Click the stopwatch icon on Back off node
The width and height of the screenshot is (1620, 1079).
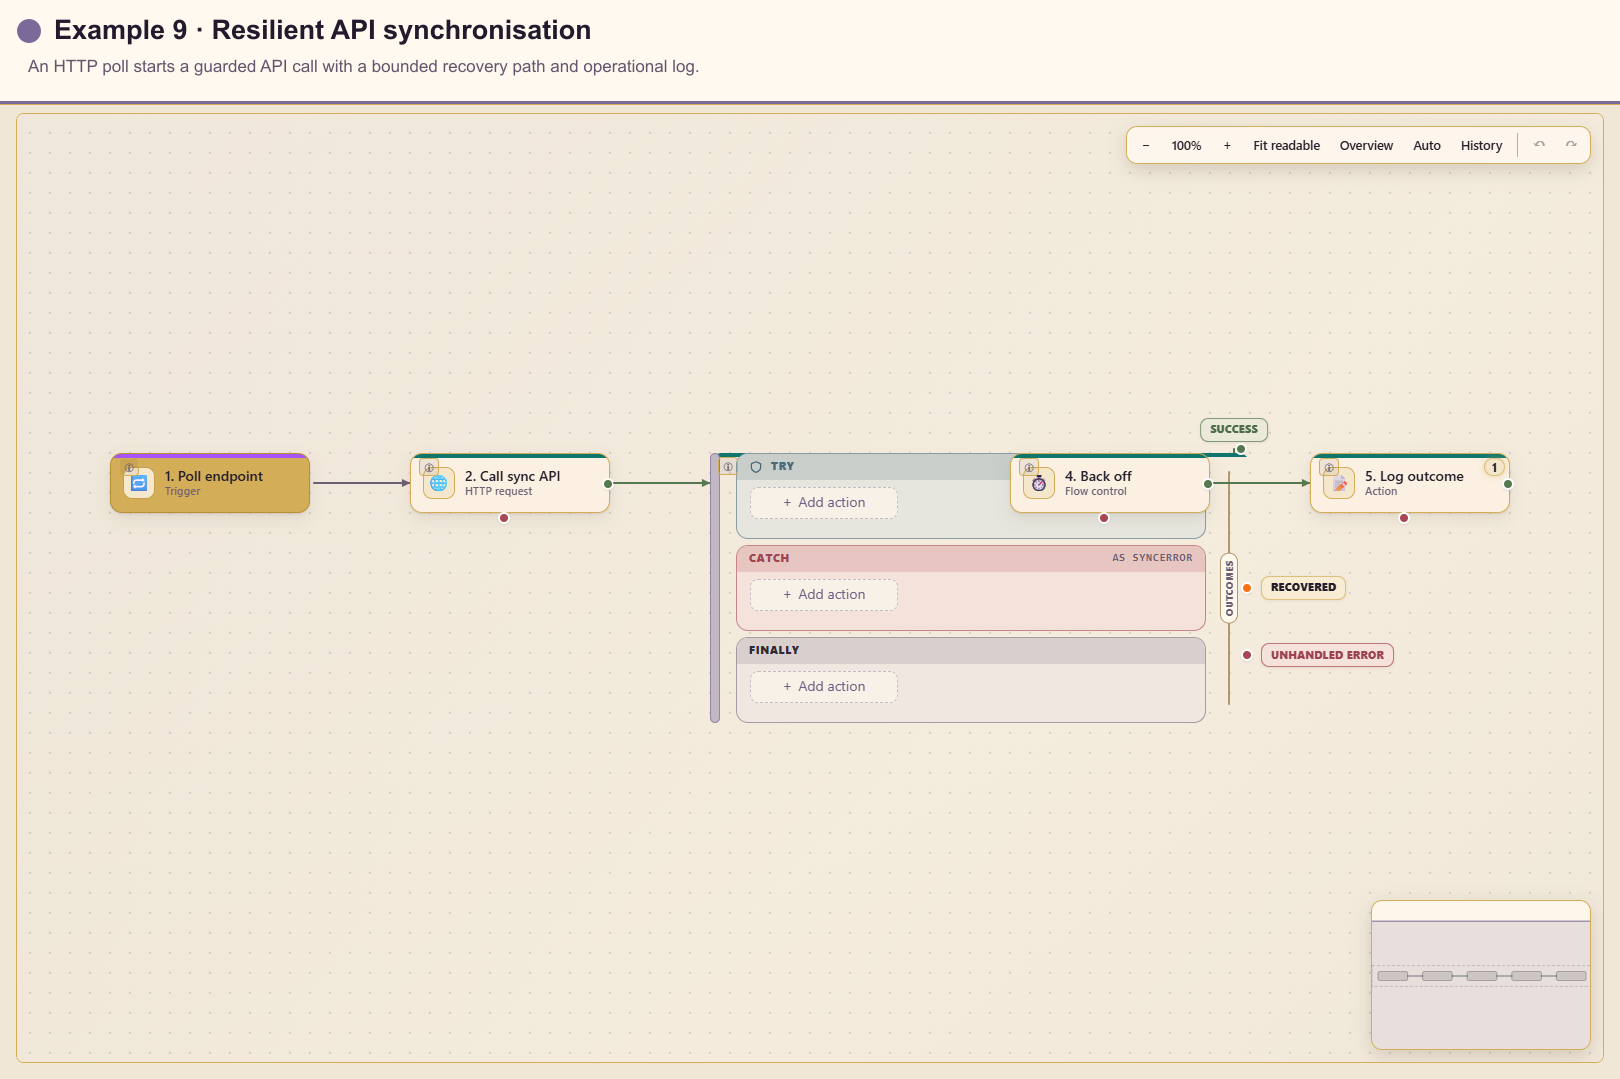coord(1039,484)
